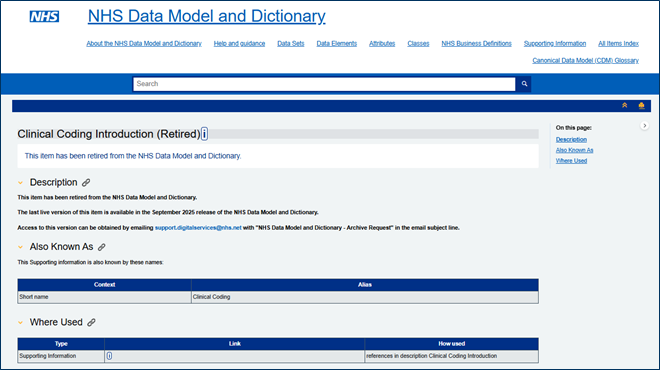Select the Alias column header
The width and height of the screenshot is (660, 370).
[365, 285]
